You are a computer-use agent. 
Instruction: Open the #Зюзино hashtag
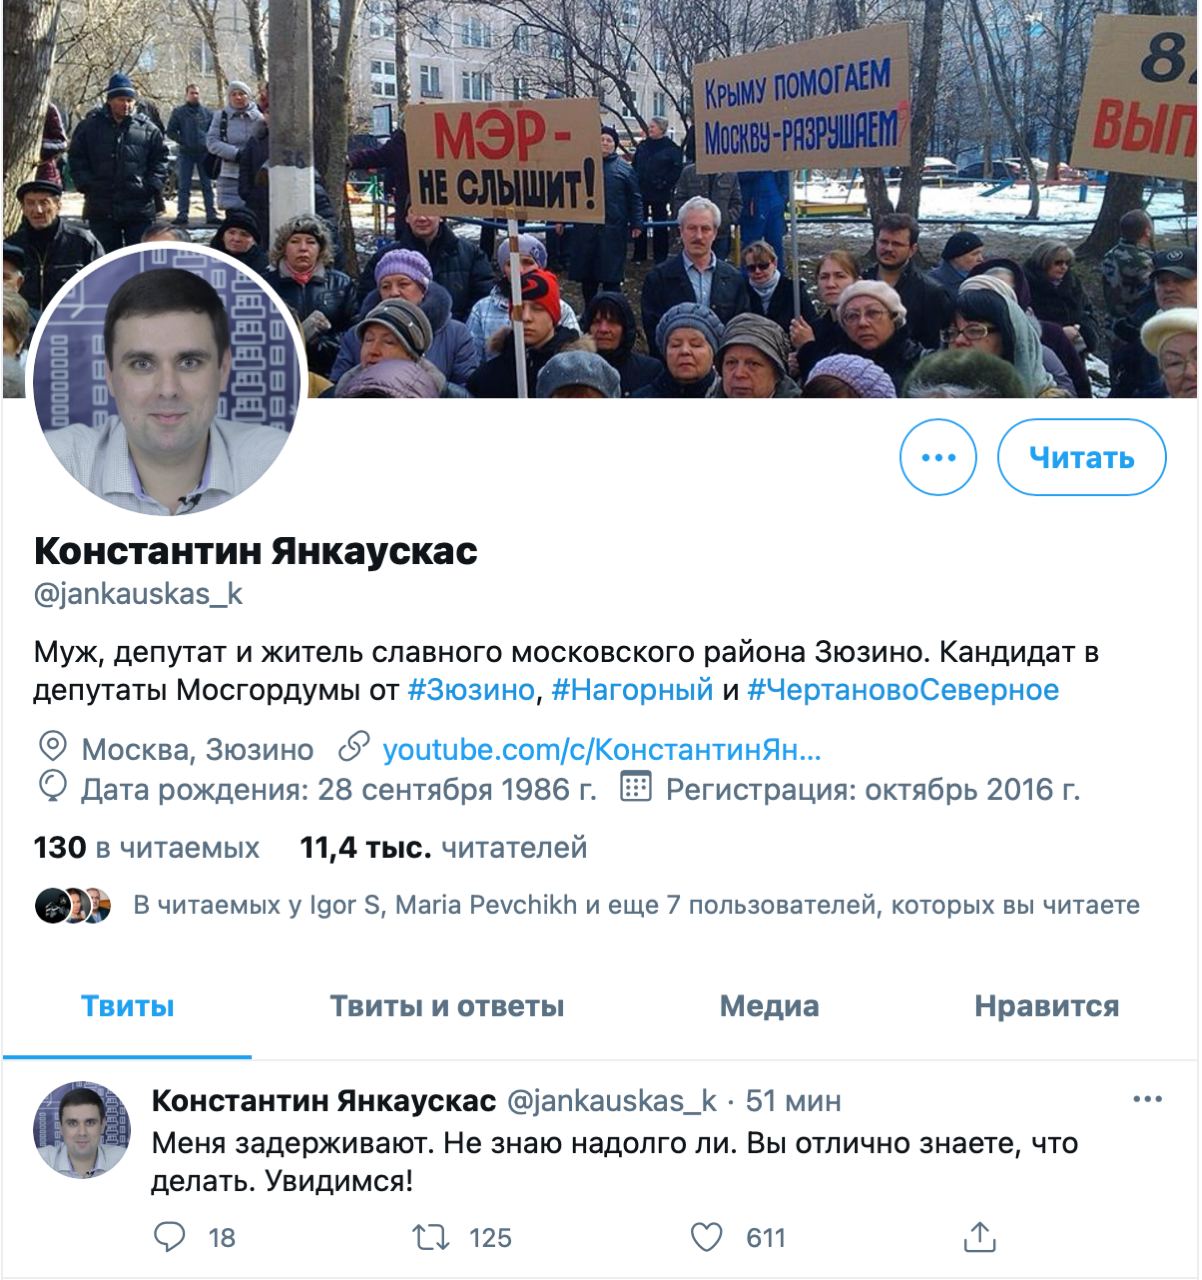pos(471,690)
